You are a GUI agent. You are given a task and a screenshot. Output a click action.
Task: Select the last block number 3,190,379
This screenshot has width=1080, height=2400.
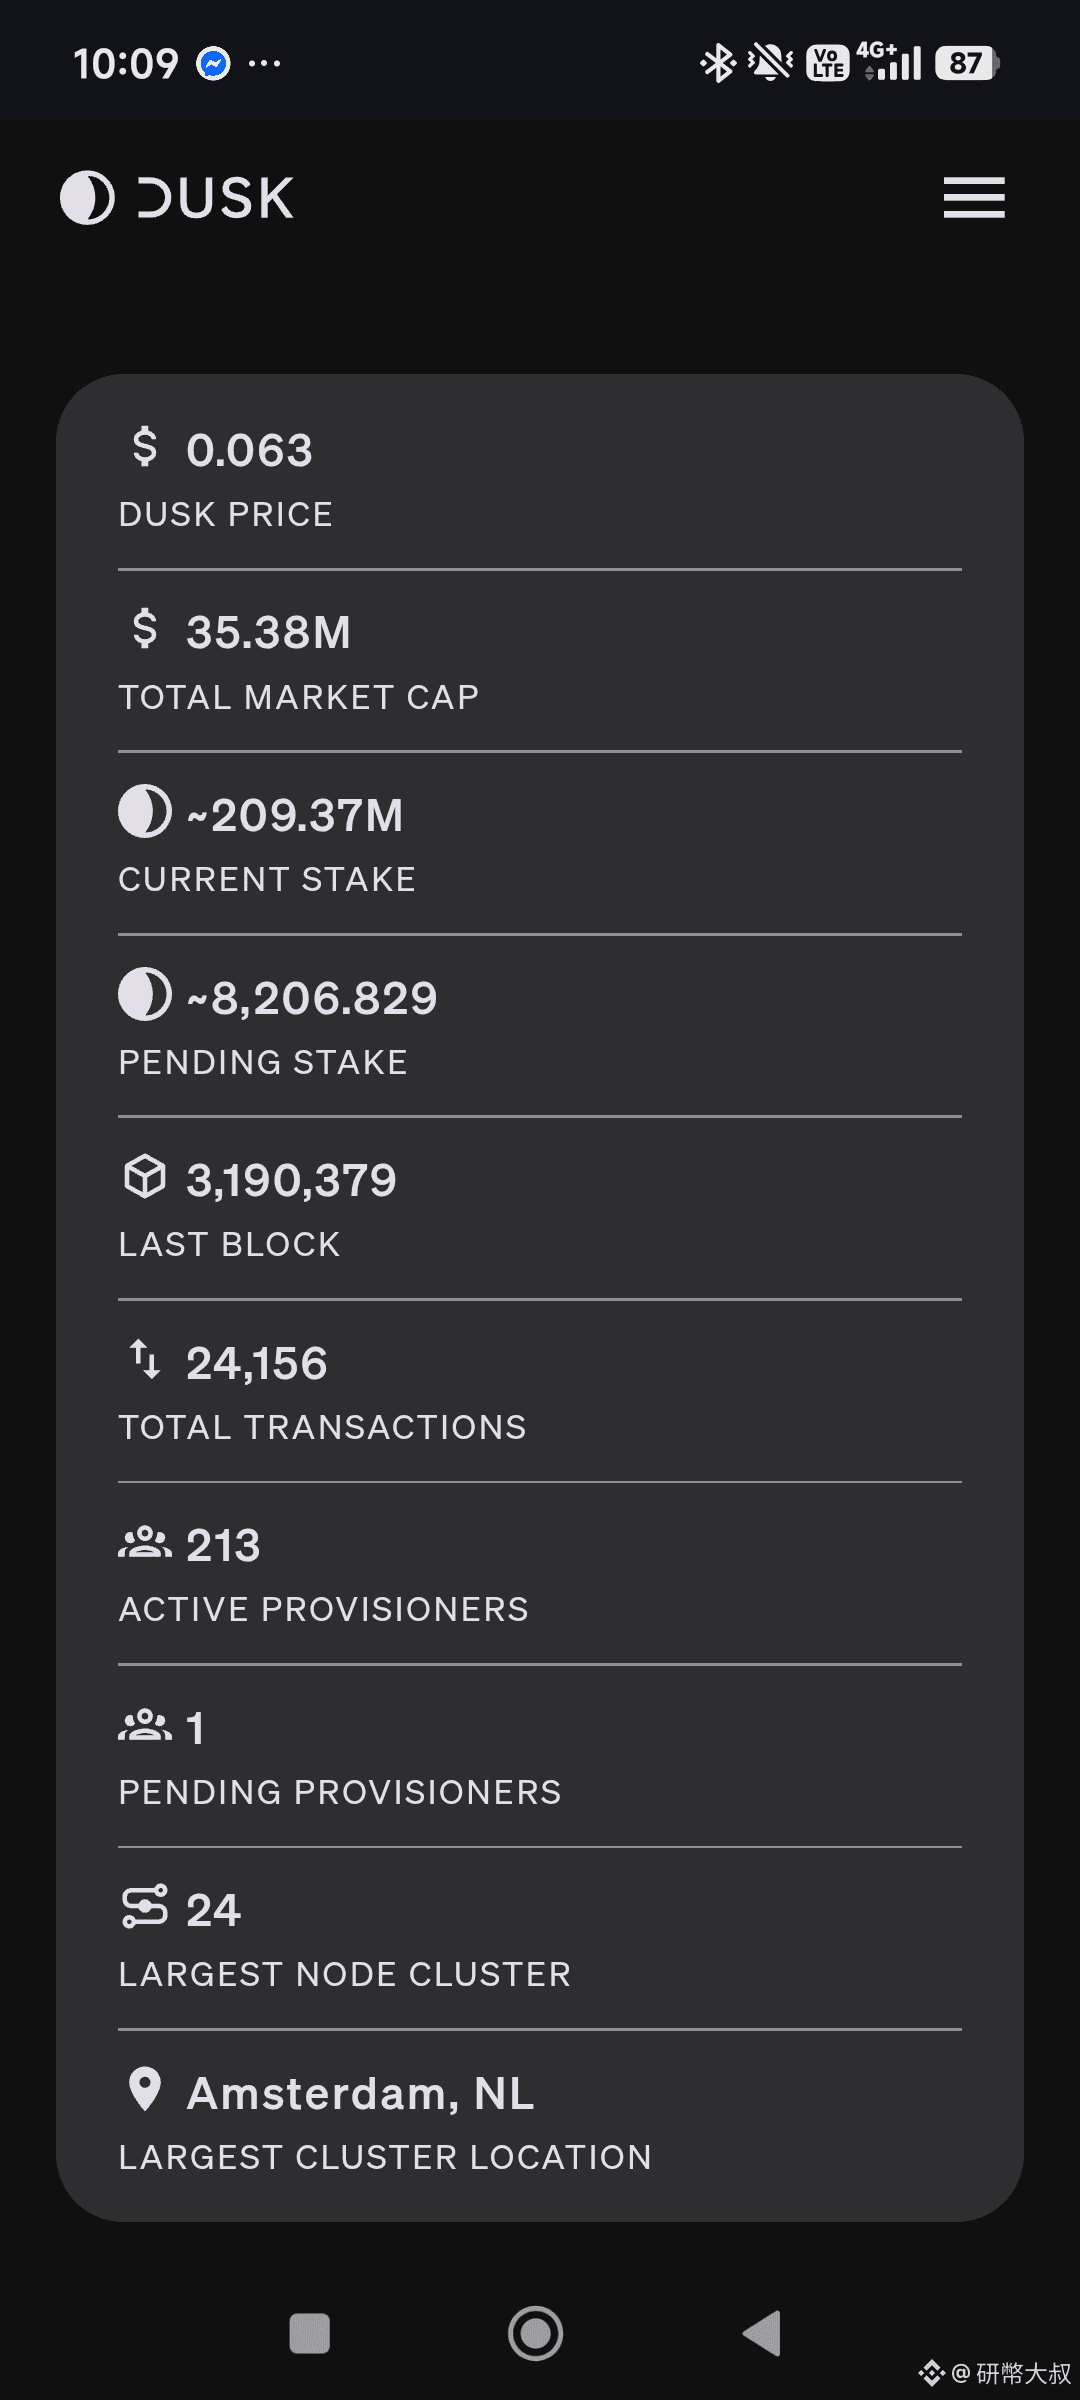click(291, 1181)
